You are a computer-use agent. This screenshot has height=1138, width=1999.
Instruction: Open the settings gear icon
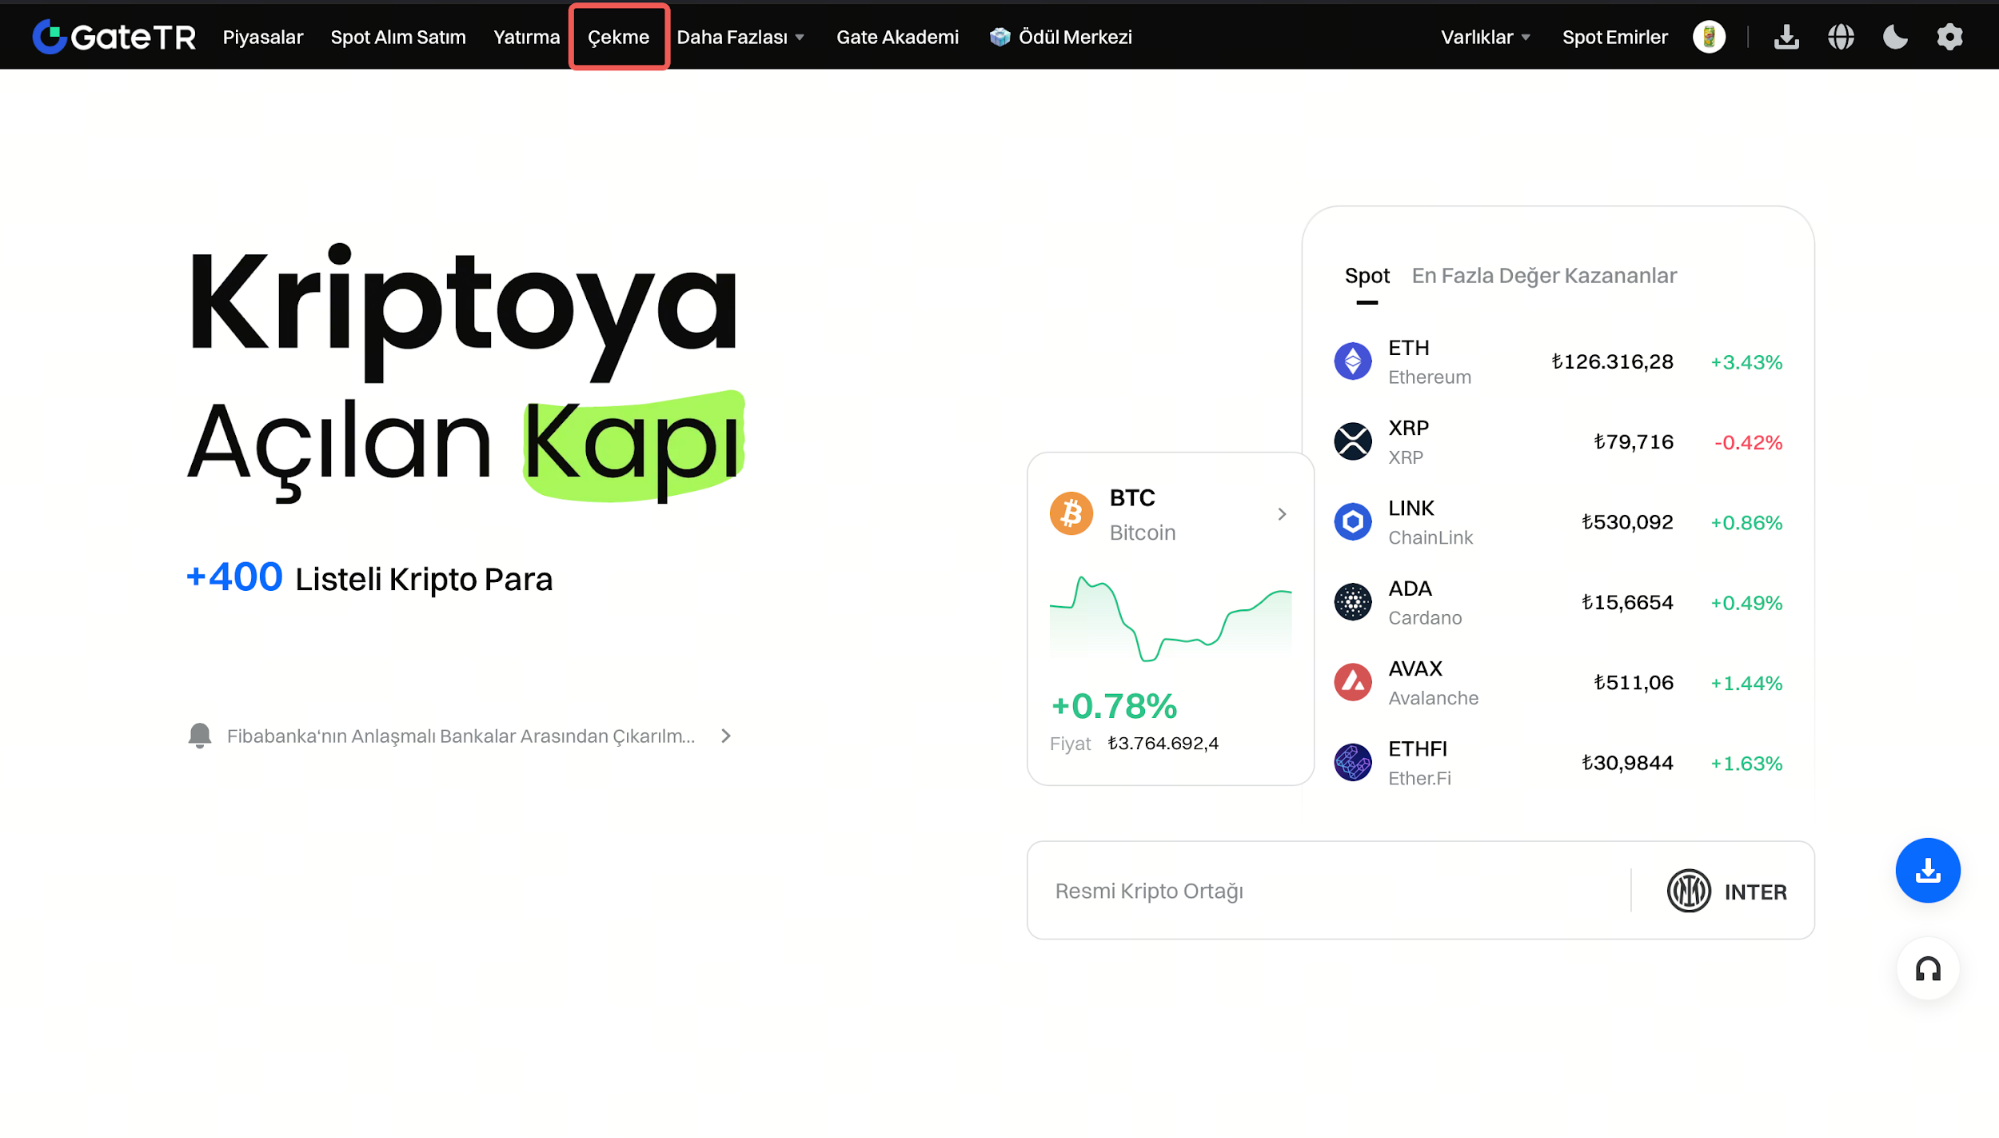pos(1949,37)
